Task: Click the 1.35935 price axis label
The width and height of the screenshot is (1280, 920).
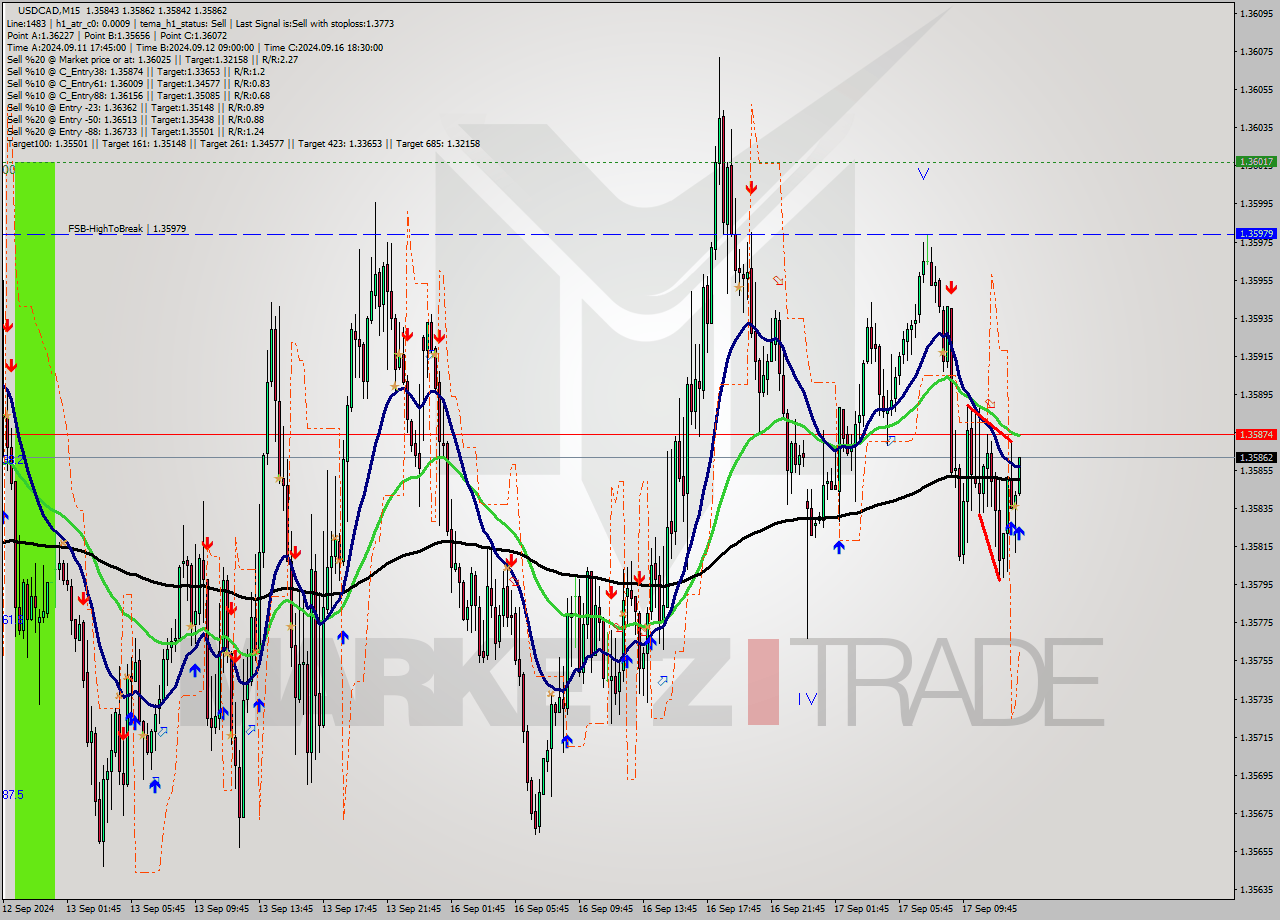Action: coord(1256,318)
